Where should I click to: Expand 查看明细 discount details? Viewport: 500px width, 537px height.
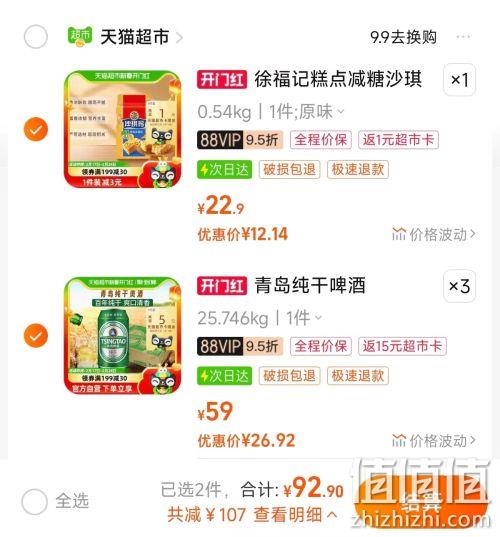click(x=295, y=515)
